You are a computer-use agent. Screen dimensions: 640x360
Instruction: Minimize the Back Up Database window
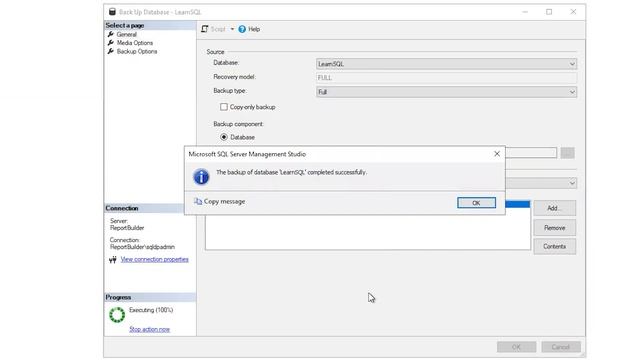(525, 12)
